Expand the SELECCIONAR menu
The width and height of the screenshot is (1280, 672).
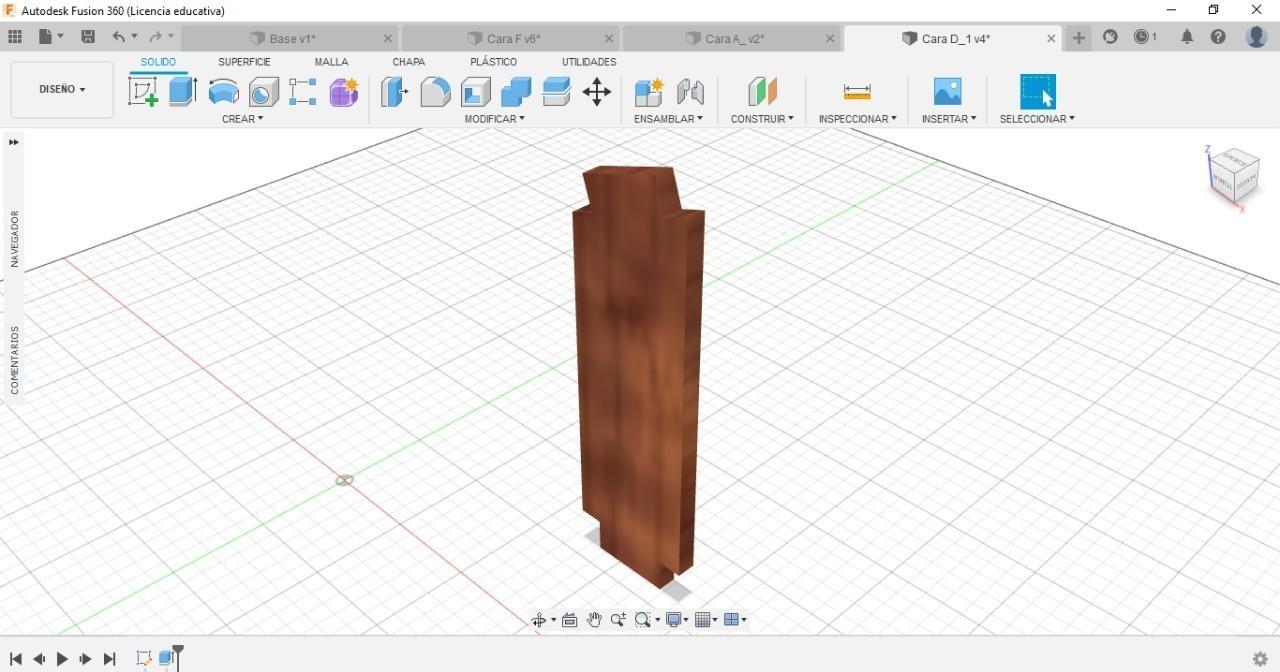pos(1037,119)
